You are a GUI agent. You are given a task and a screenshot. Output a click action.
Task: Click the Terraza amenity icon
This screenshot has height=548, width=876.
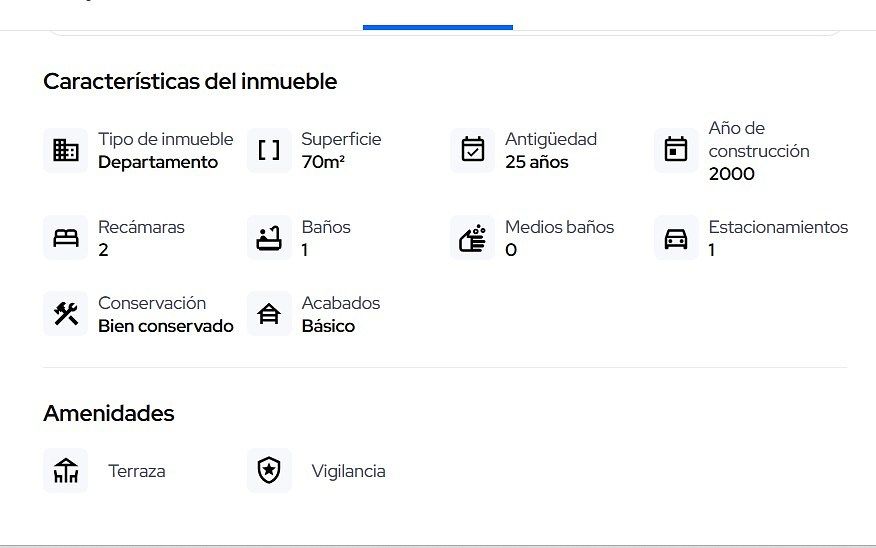[66, 471]
